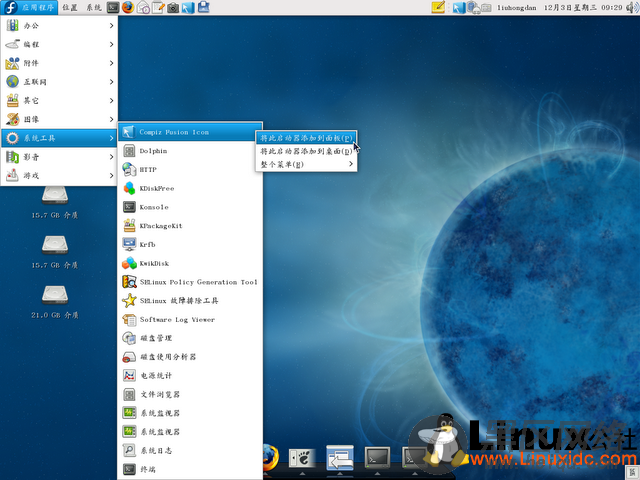Open the Dolphin file manager entry
Screen dimensions: 640x480
coord(190,151)
